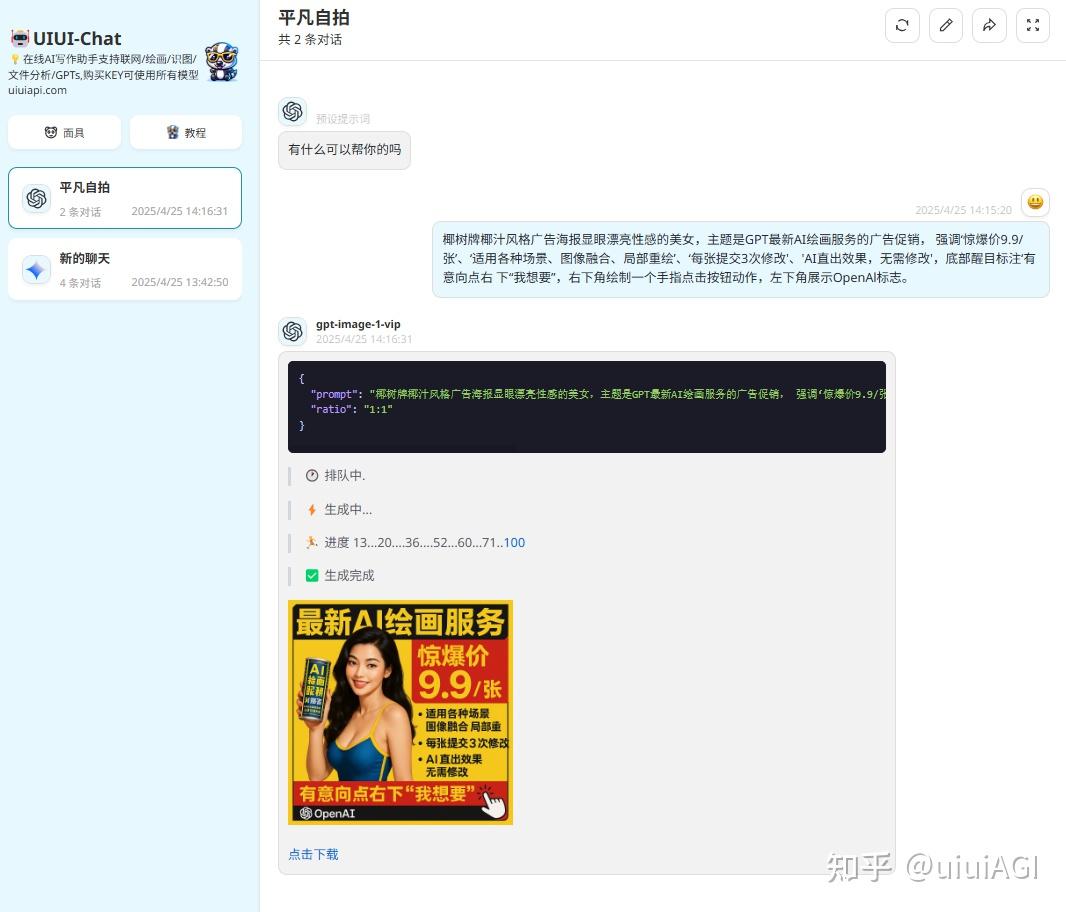This screenshot has width=1066, height=912.
Task: Click the 面具 button
Action: click(63, 131)
